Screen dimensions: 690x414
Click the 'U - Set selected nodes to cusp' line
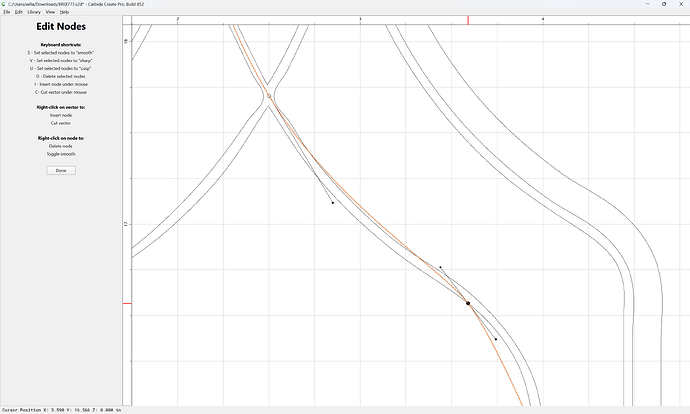pos(61,69)
